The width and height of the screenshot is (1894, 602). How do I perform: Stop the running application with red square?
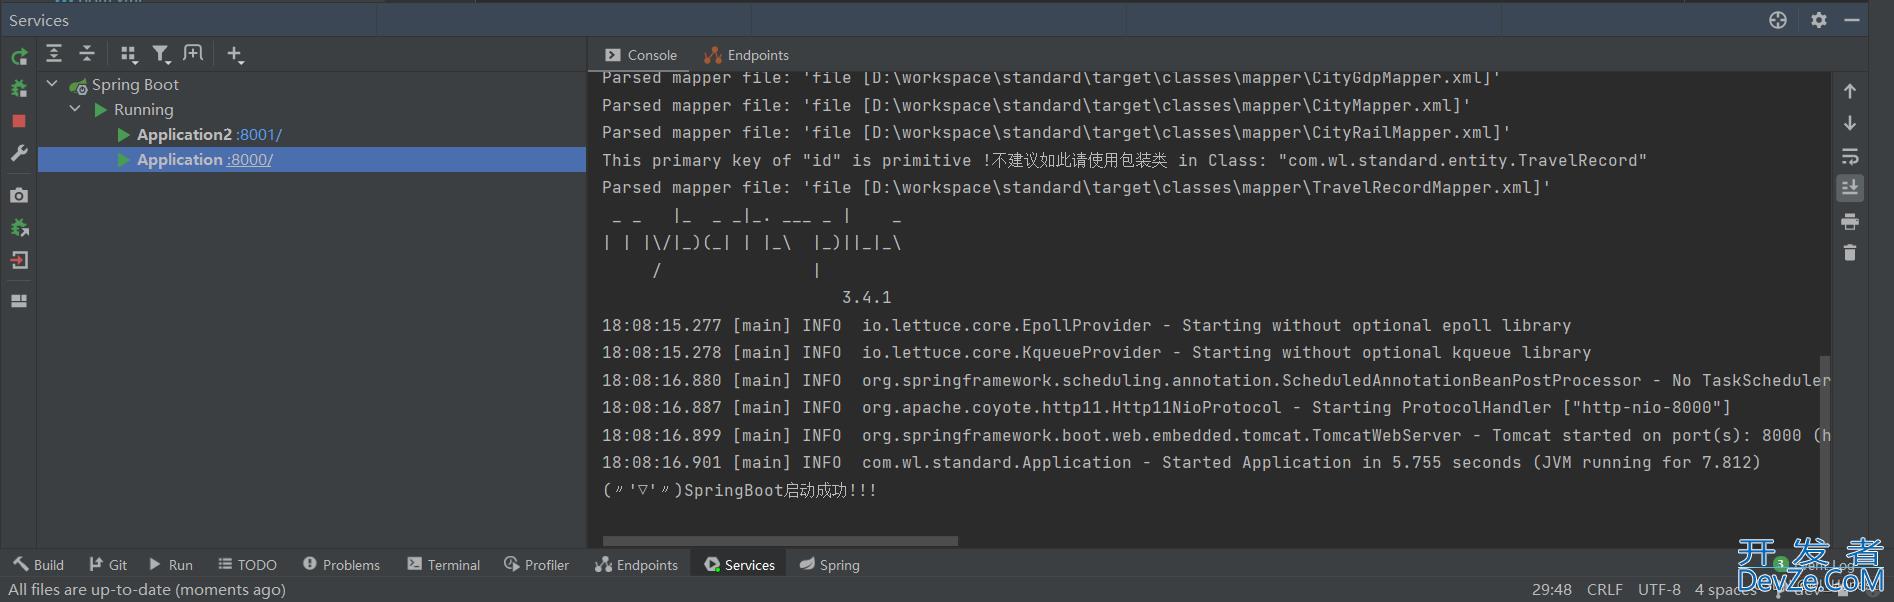pyautogui.click(x=19, y=121)
